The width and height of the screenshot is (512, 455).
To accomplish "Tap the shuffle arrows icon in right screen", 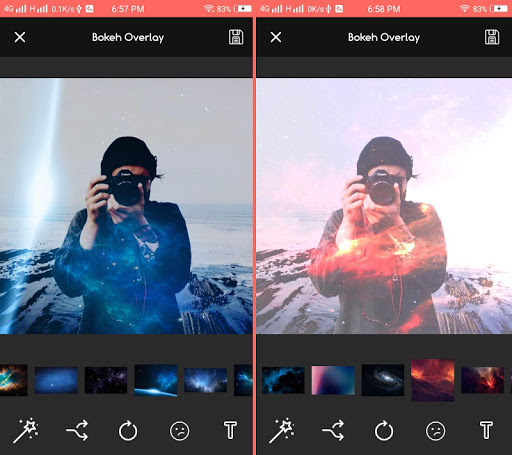I will coord(333,430).
